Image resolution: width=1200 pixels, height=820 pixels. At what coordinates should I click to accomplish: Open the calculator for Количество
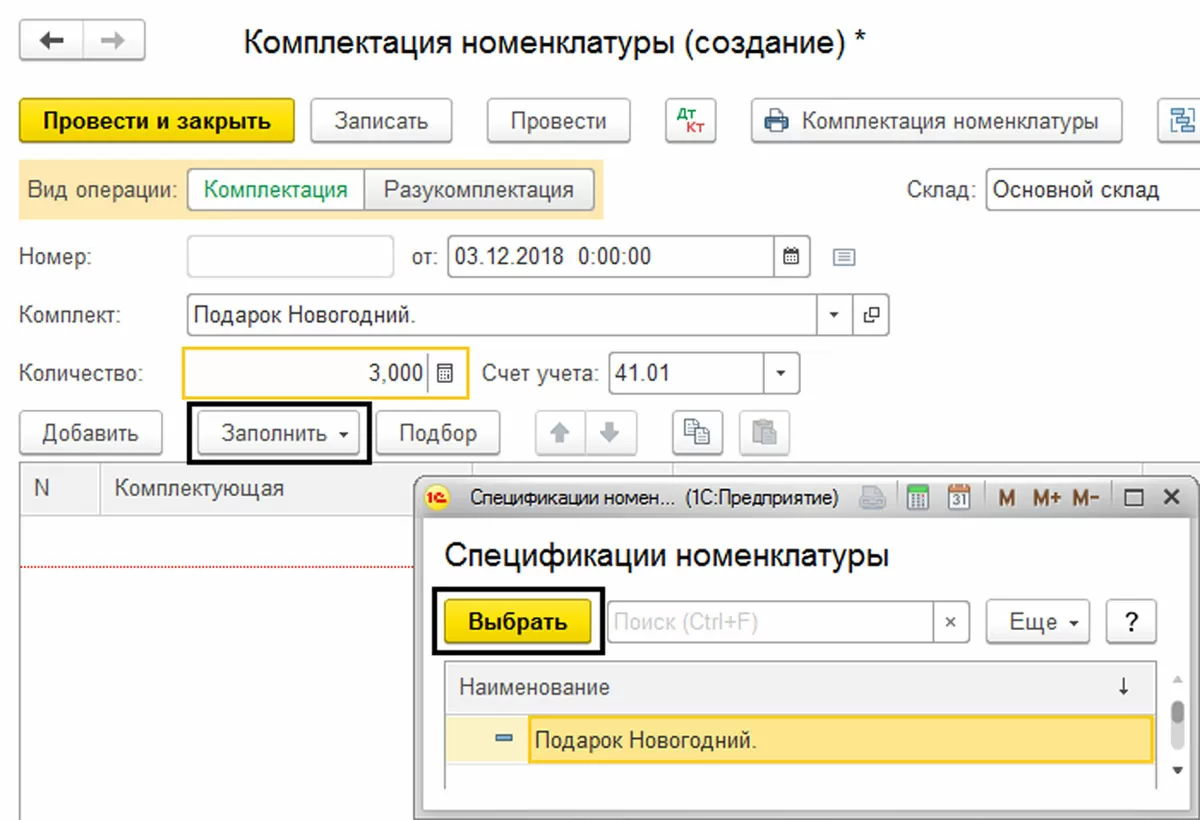tap(446, 373)
